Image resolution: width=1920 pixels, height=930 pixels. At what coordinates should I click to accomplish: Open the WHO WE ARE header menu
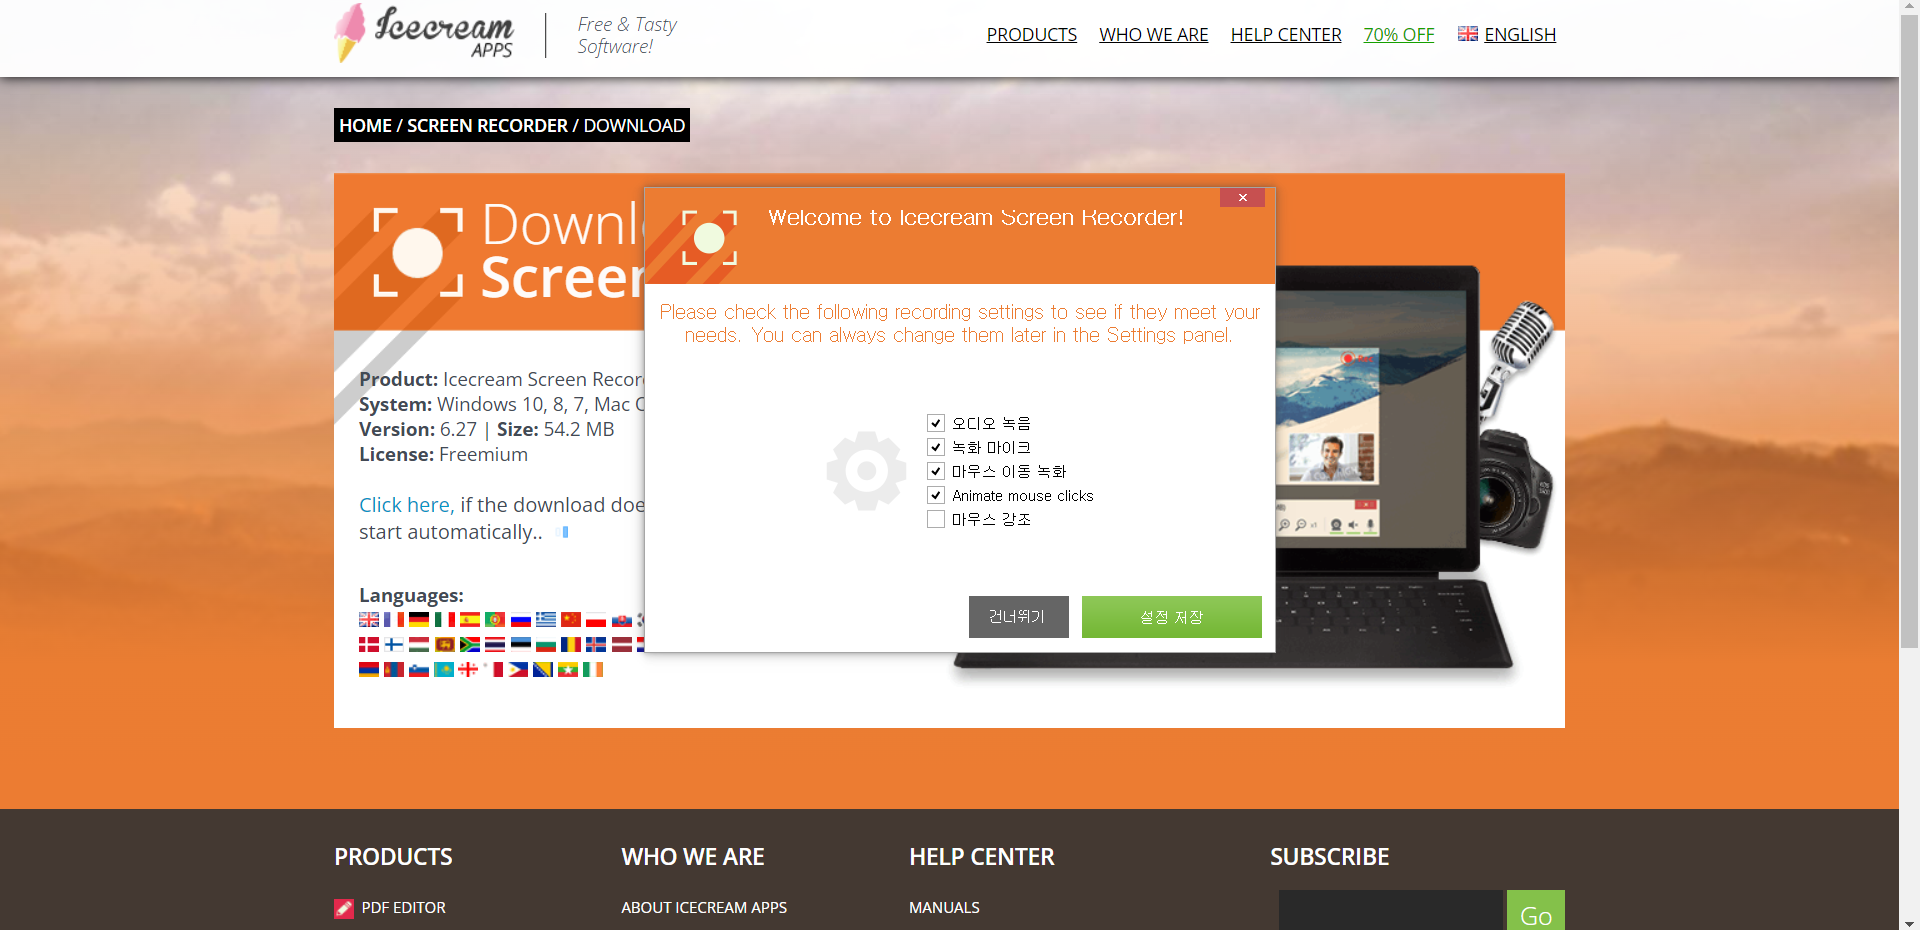[1154, 35]
